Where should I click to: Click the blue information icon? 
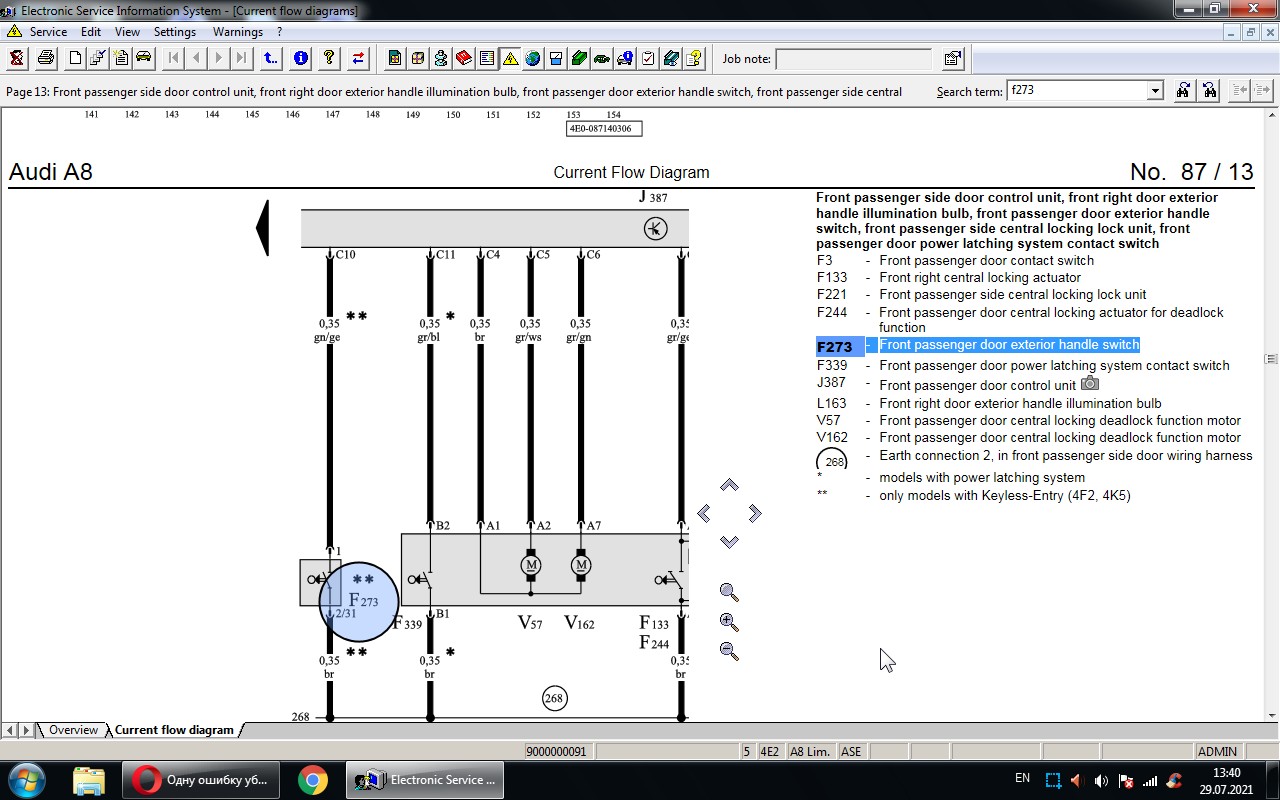point(301,58)
